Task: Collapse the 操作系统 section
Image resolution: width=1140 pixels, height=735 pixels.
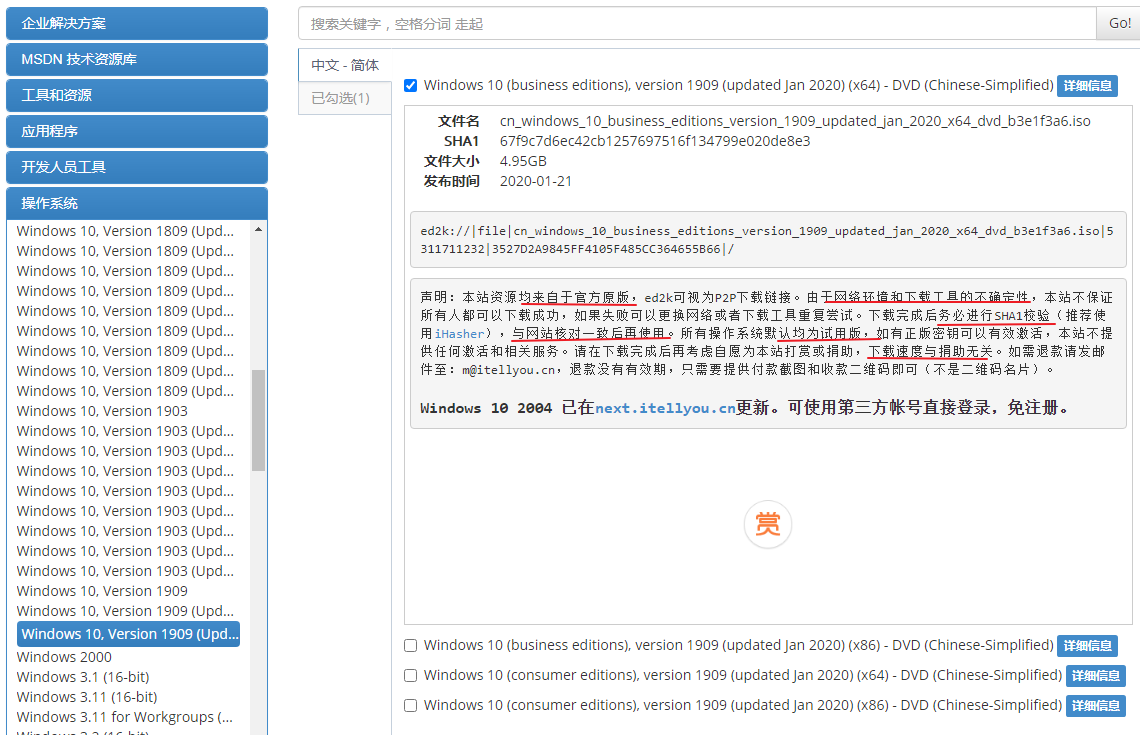Action: (x=137, y=203)
